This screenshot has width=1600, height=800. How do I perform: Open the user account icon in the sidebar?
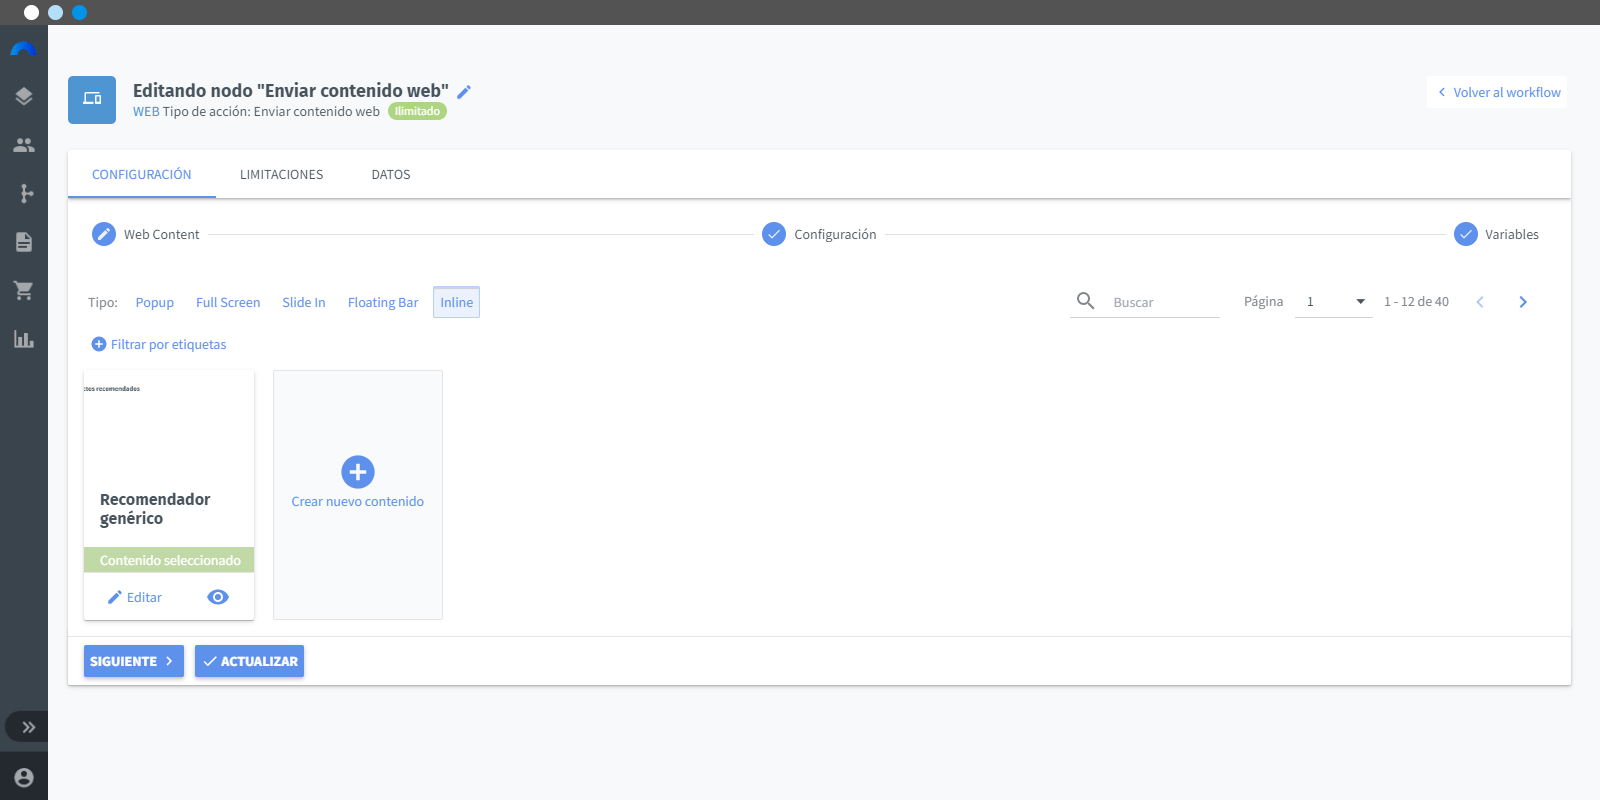[x=24, y=777]
